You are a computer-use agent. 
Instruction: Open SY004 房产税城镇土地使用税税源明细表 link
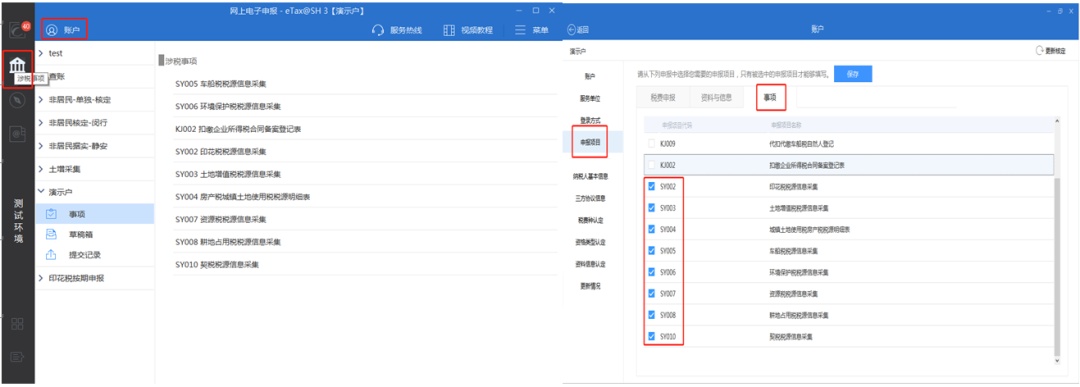[242, 196]
